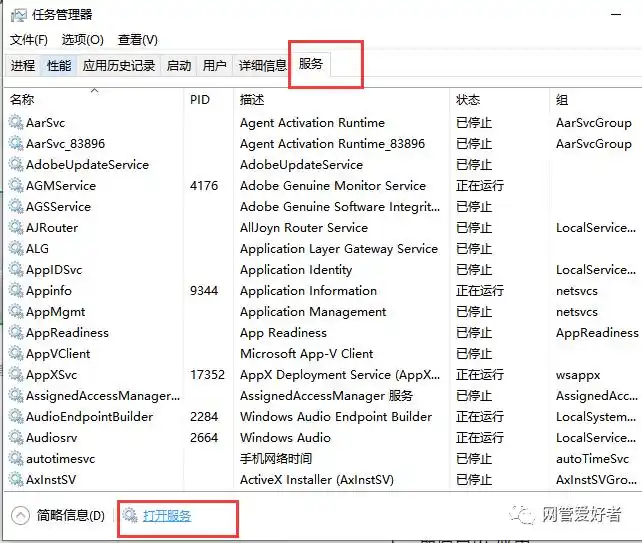Sort by the 描述 column header
Viewport: 642px width, 543px height.
(x=341, y=100)
